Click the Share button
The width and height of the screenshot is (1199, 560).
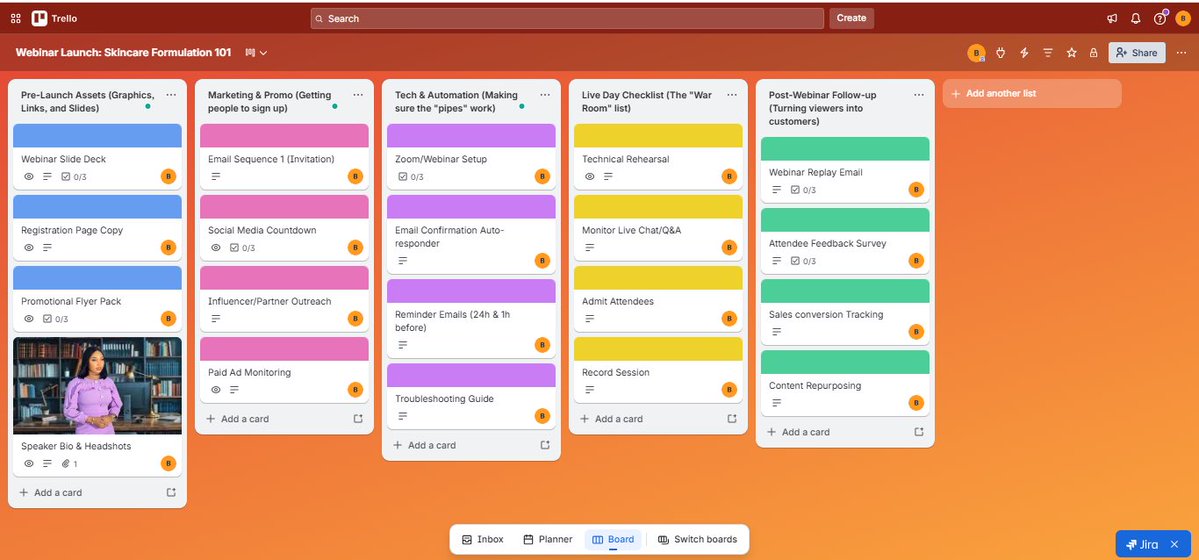pos(1136,53)
